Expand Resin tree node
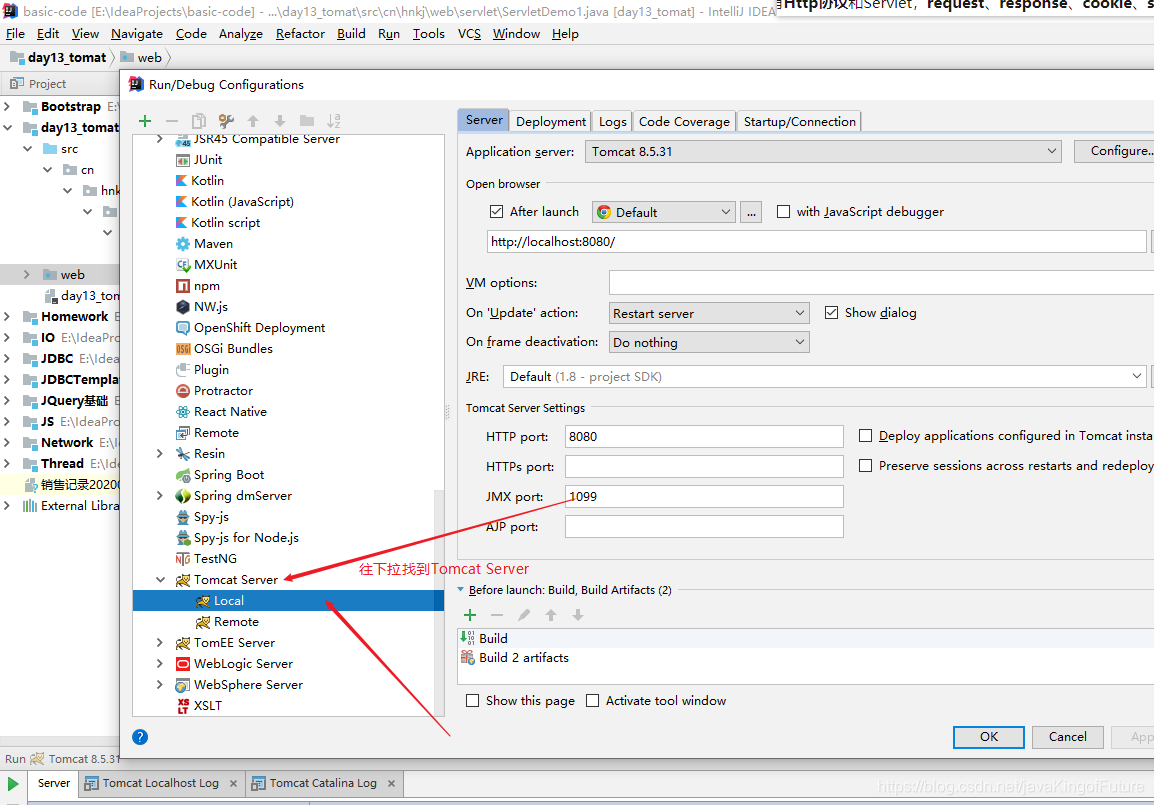 pyautogui.click(x=160, y=454)
